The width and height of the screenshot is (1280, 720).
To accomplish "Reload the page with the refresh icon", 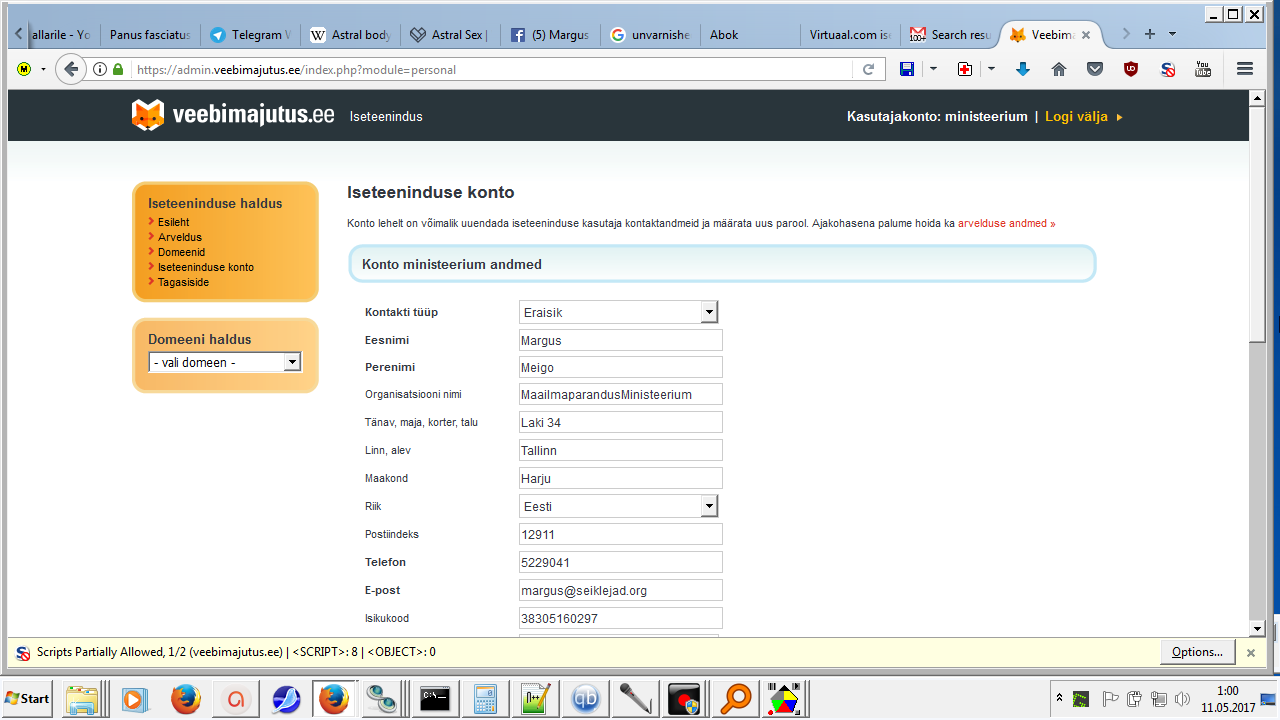I will 868,70.
